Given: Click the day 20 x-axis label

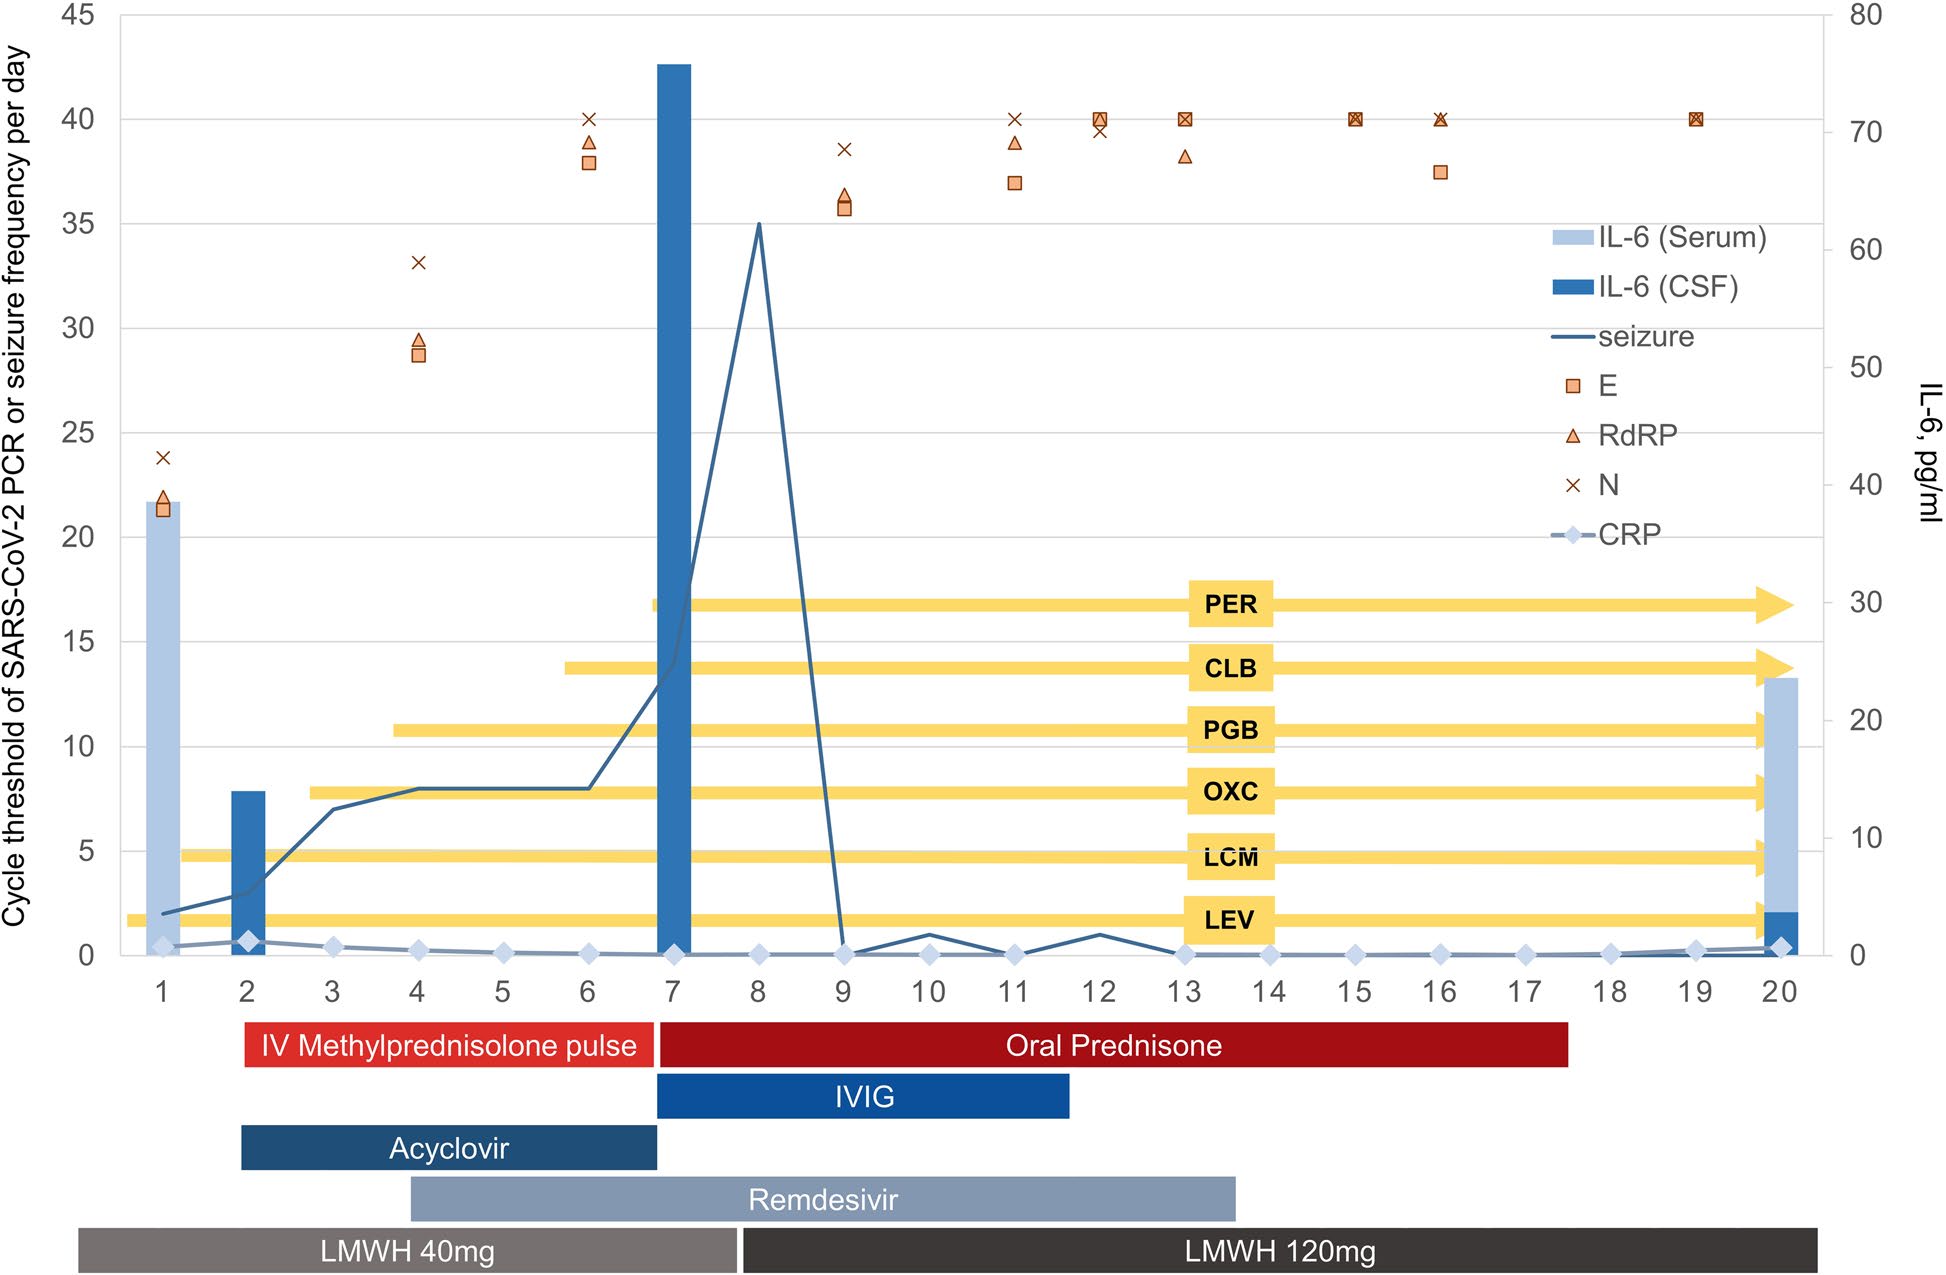Looking at the screenshot, I should [1779, 992].
